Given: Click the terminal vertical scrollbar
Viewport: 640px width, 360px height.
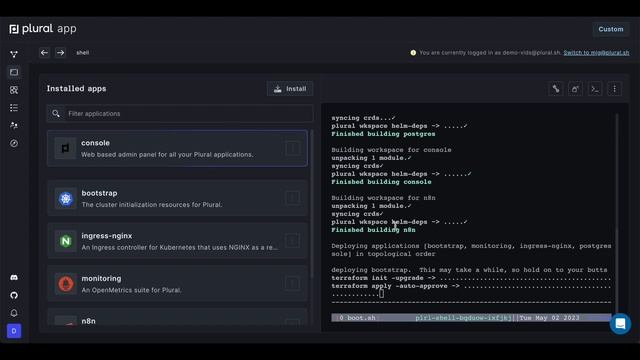Looking at the screenshot, I should [x=616, y=212].
